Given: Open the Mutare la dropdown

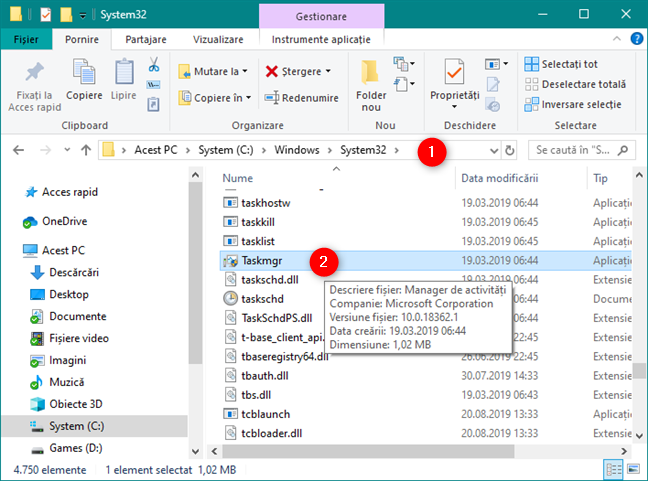Looking at the screenshot, I should coord(214,71).
